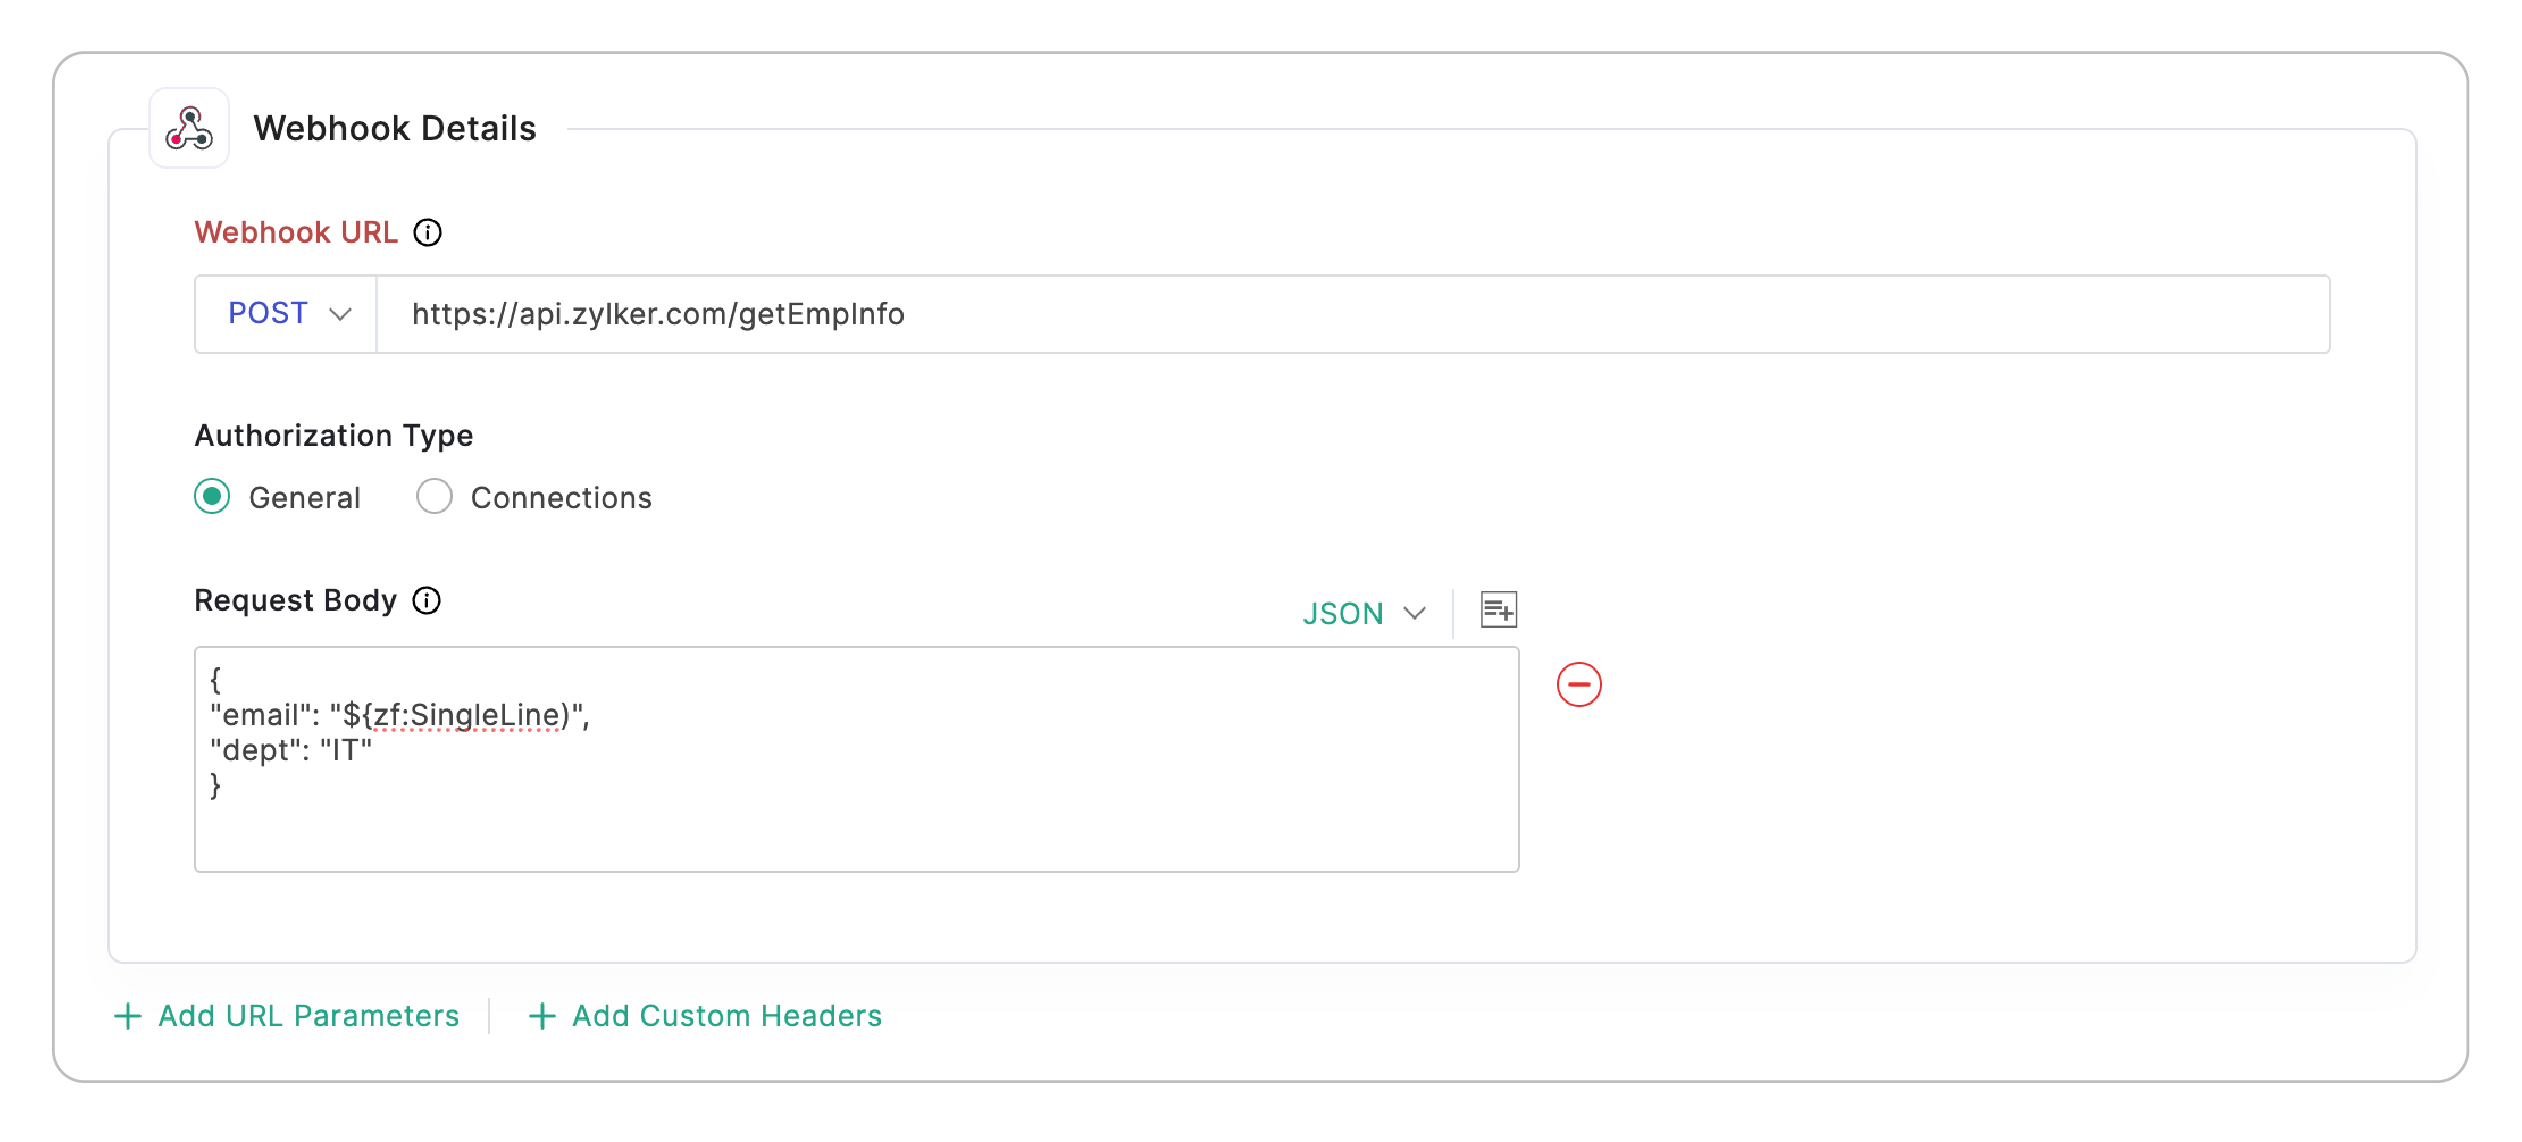
Task: Click info icon next to Webhook URL
Action: pyautogui.click(x=428, y=232)
